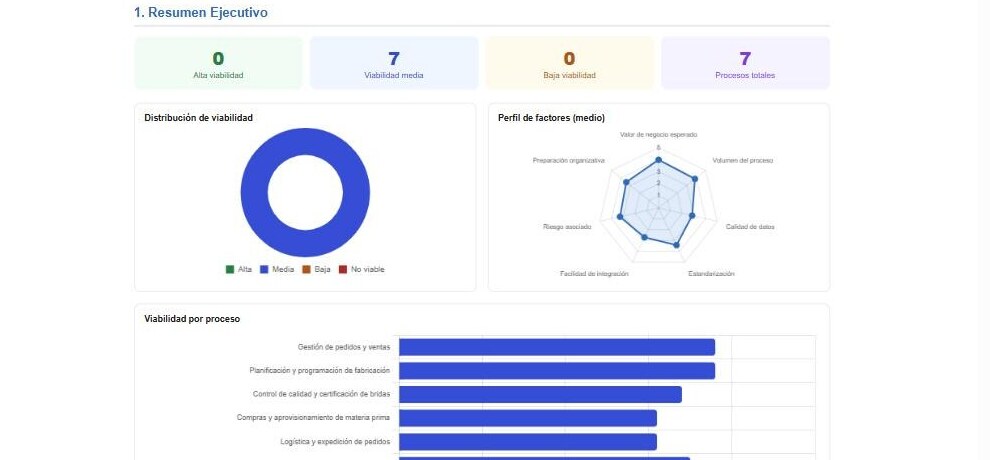990x460 pixels.
Task: Click the 'Volumen del proceso' radar label
Action: click(x=742, y=160)
